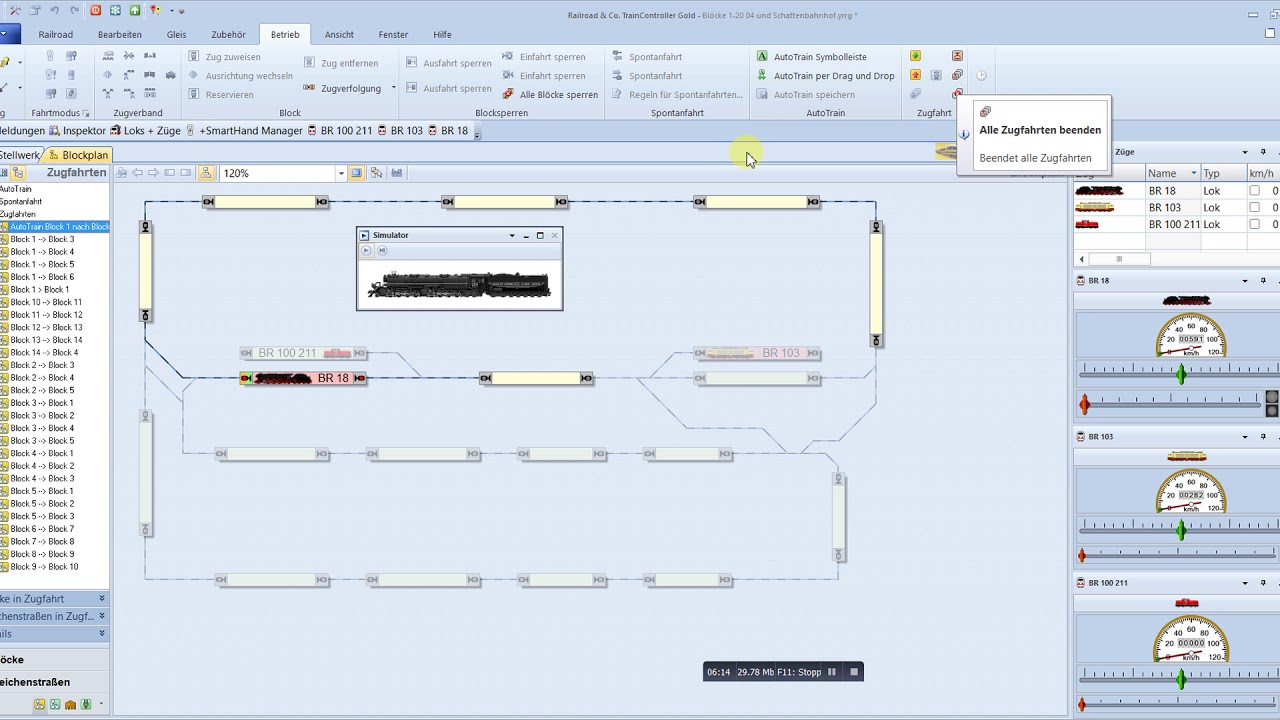Screen dimensions: 1280x720
Task: Click the Alle Blöcke sperren icon
Action: [x=508, y=94]
